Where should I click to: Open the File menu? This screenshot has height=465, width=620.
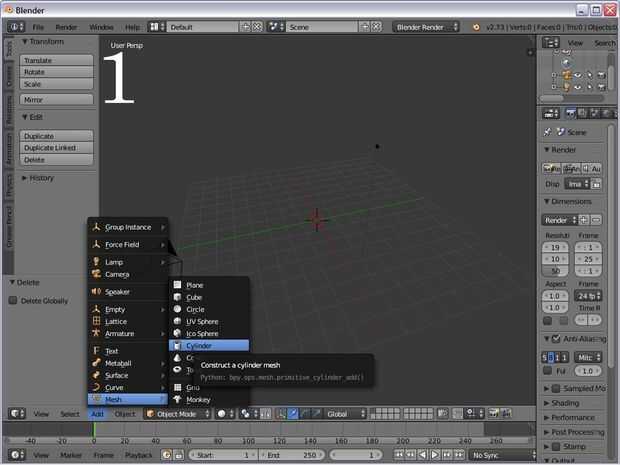(x=38, y=27)
